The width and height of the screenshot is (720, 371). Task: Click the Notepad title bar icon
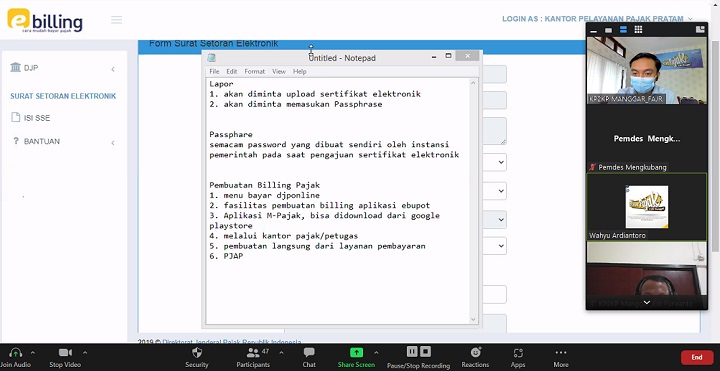tap(211, 57)
